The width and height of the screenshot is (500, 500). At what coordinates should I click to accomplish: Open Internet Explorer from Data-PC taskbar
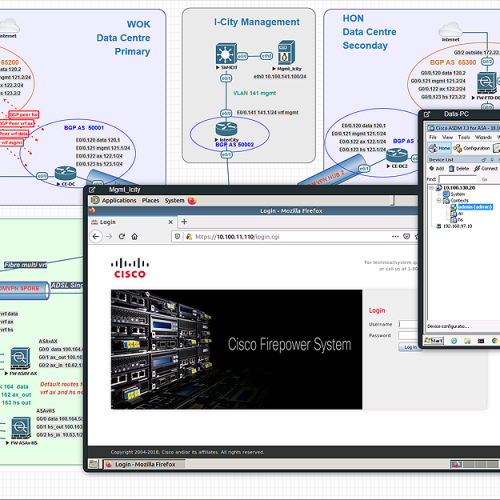tap(454, 341)
